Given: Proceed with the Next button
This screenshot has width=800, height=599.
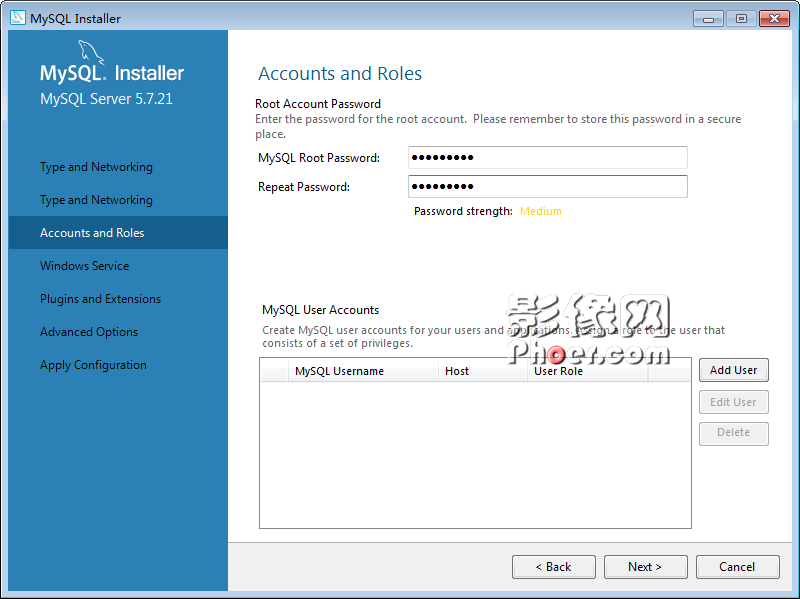Looking at the screenshot, I should [645, 567].
